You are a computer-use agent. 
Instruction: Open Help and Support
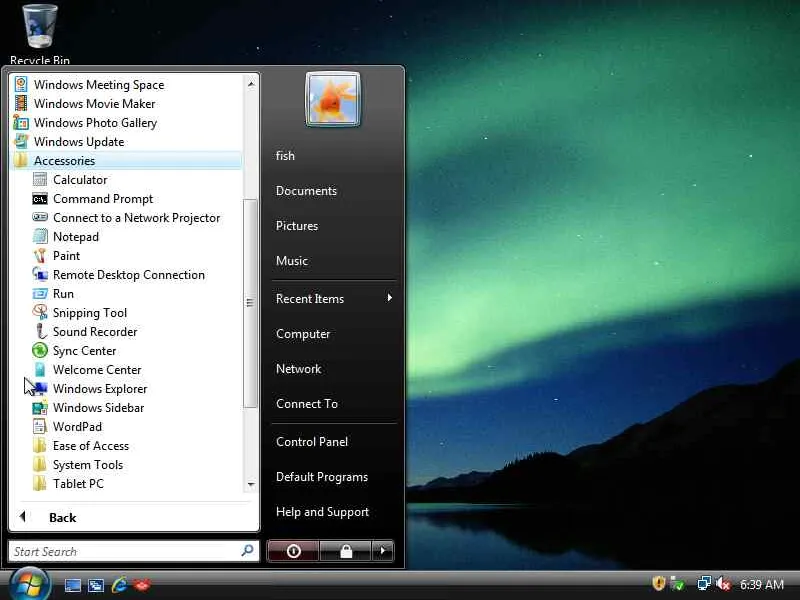point(322,512)
